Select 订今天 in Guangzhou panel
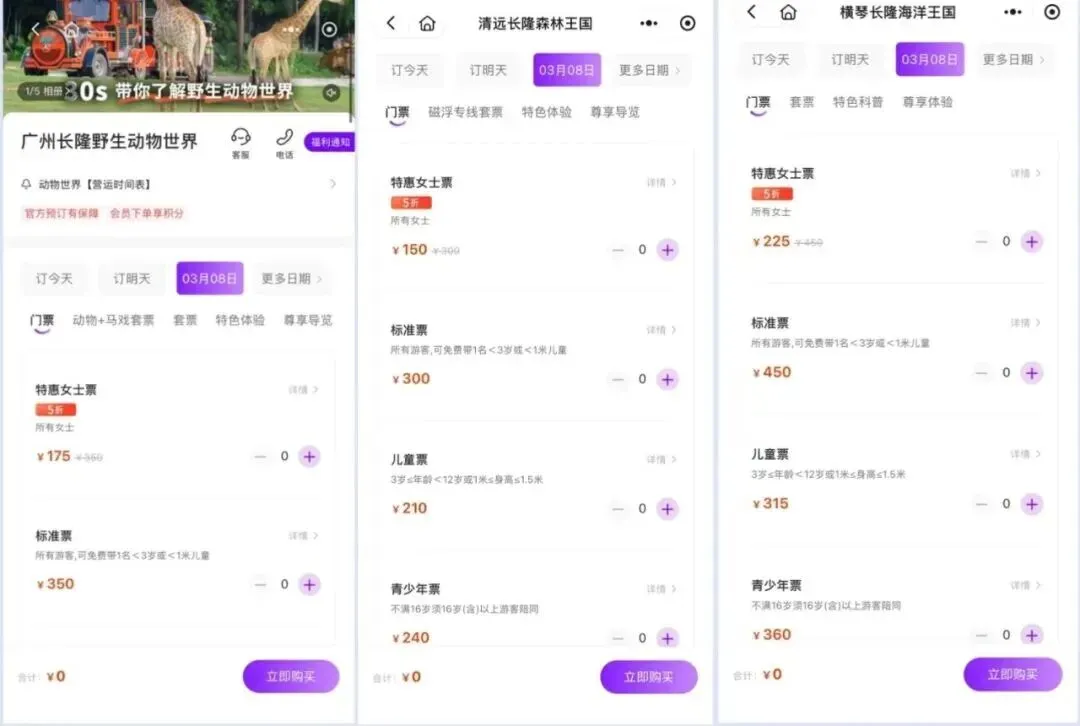Screen dimensions: 1080x726 [54, 278]
